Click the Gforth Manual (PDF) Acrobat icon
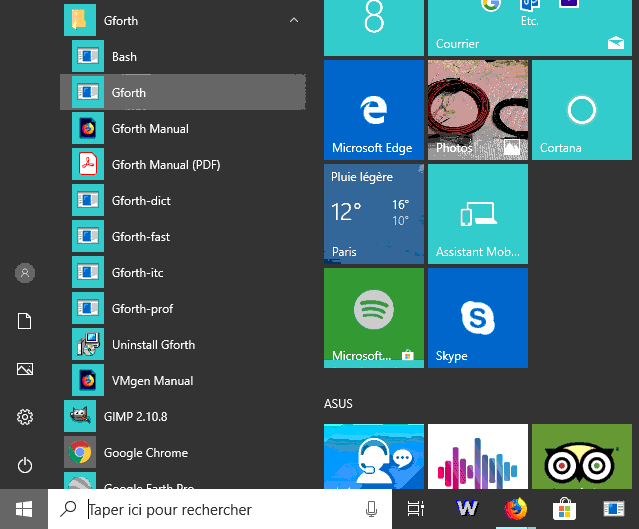This screenshot has height=529, width=639. coord(88,164)
